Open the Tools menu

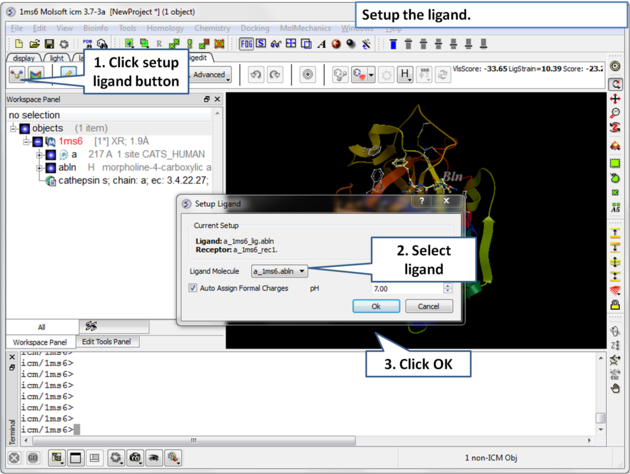[x=127, y=28]
